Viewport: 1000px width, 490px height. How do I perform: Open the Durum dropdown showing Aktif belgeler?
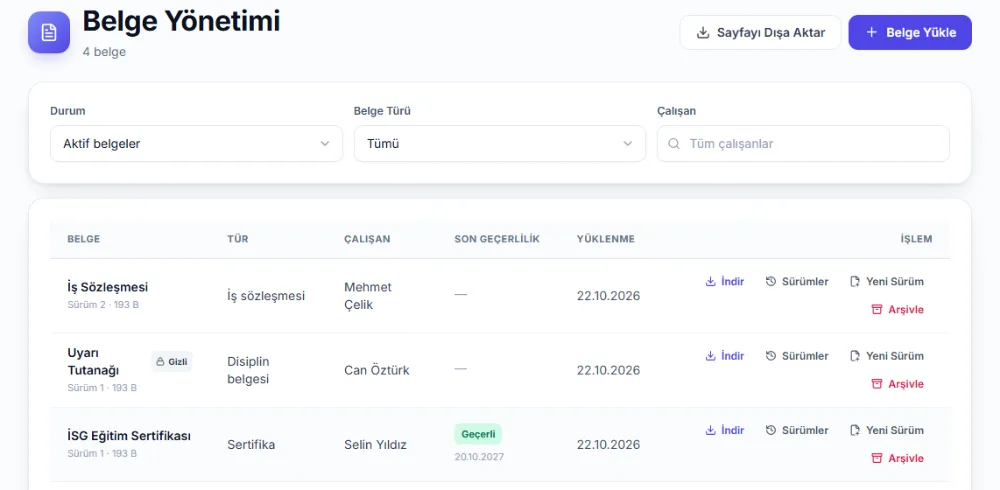[196, 144]
